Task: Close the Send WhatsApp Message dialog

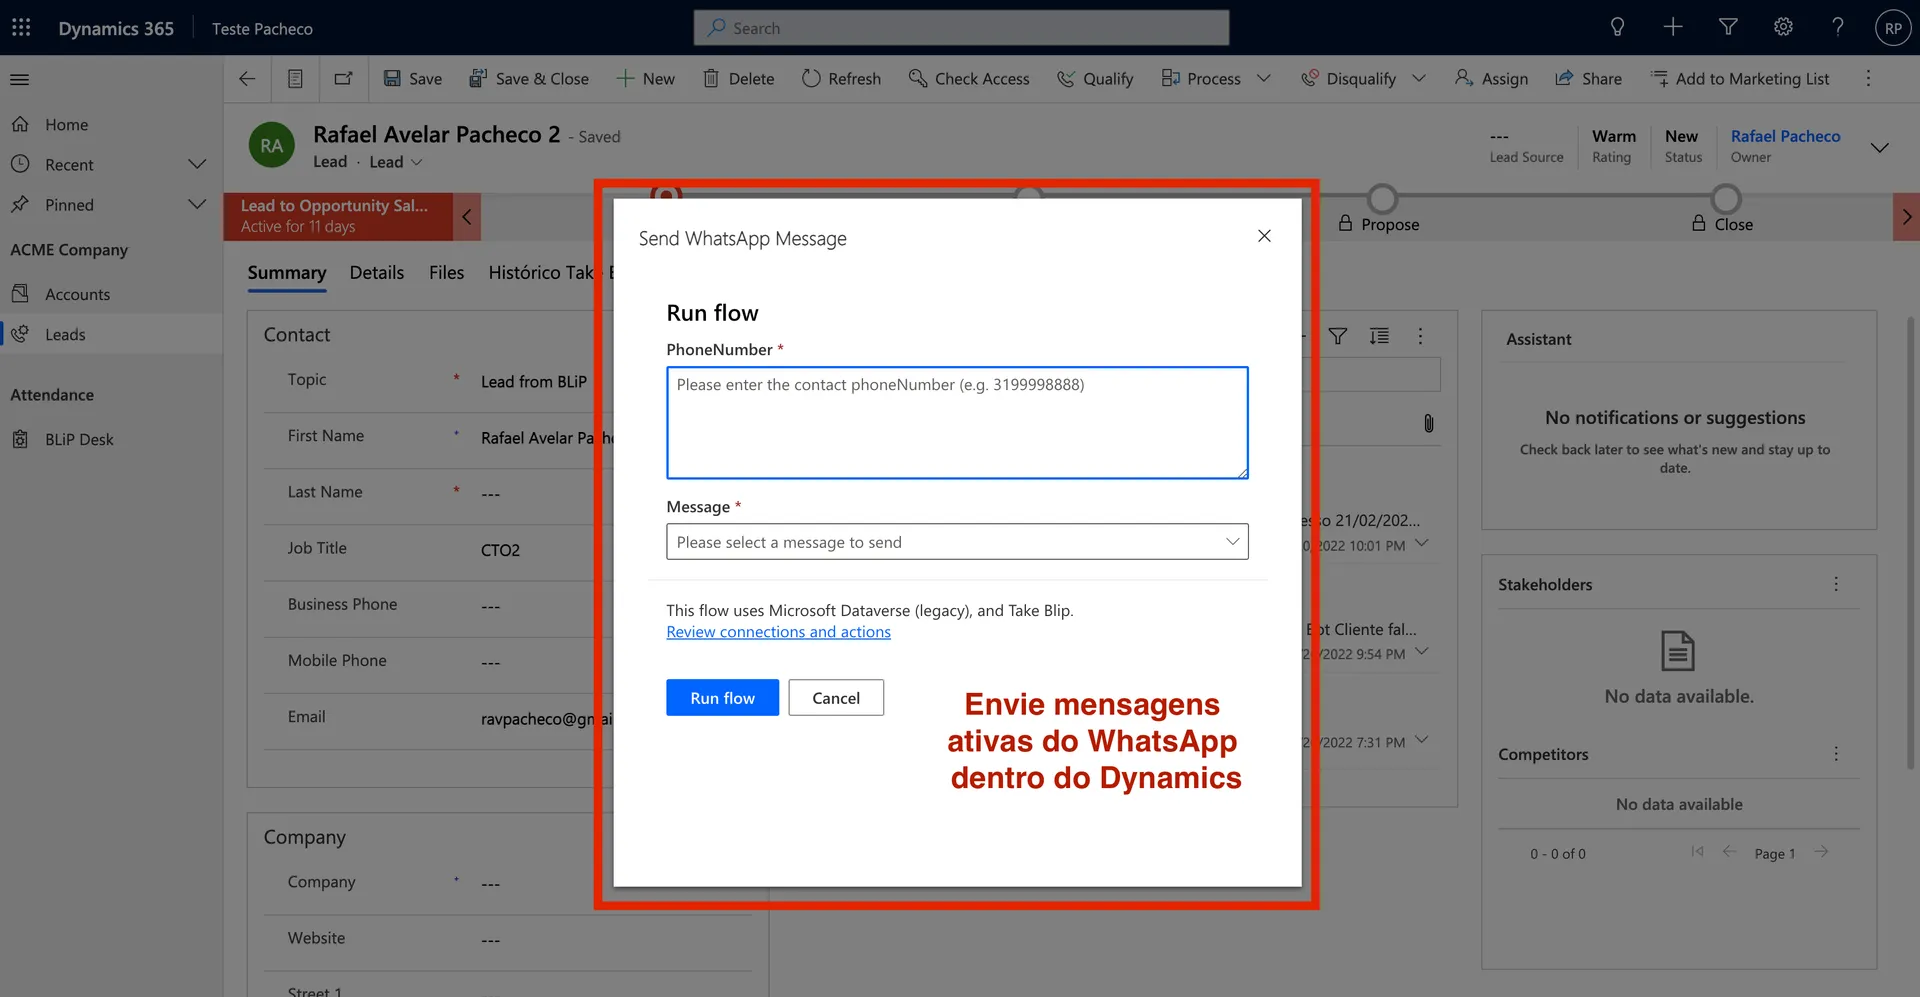Action: point(1264,236)
